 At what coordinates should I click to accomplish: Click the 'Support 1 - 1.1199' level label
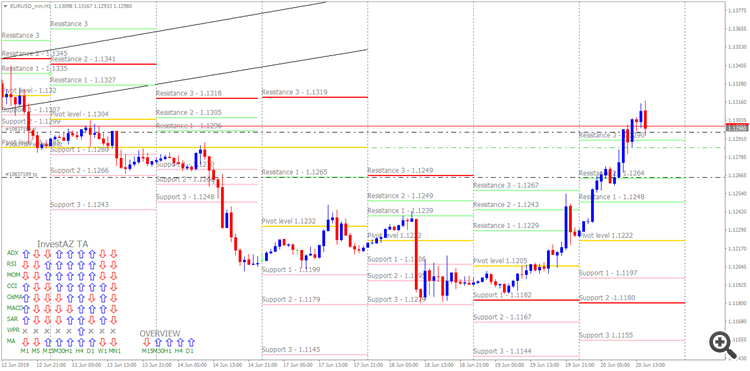tap(291, 270)
